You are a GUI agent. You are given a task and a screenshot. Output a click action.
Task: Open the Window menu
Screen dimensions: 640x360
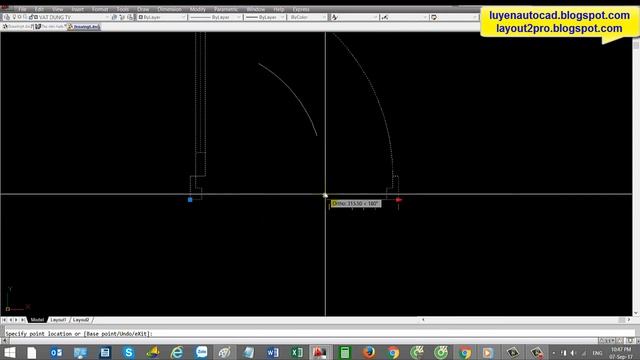coord(256,9)
